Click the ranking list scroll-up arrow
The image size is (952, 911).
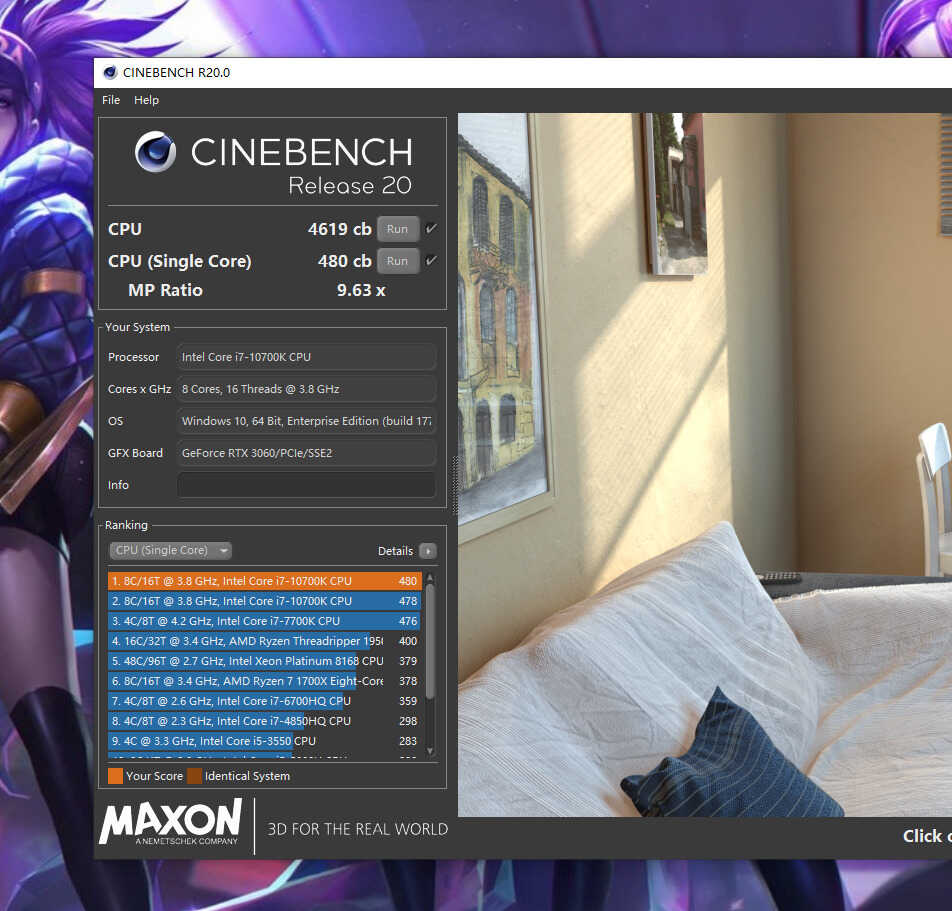[430, 578]
